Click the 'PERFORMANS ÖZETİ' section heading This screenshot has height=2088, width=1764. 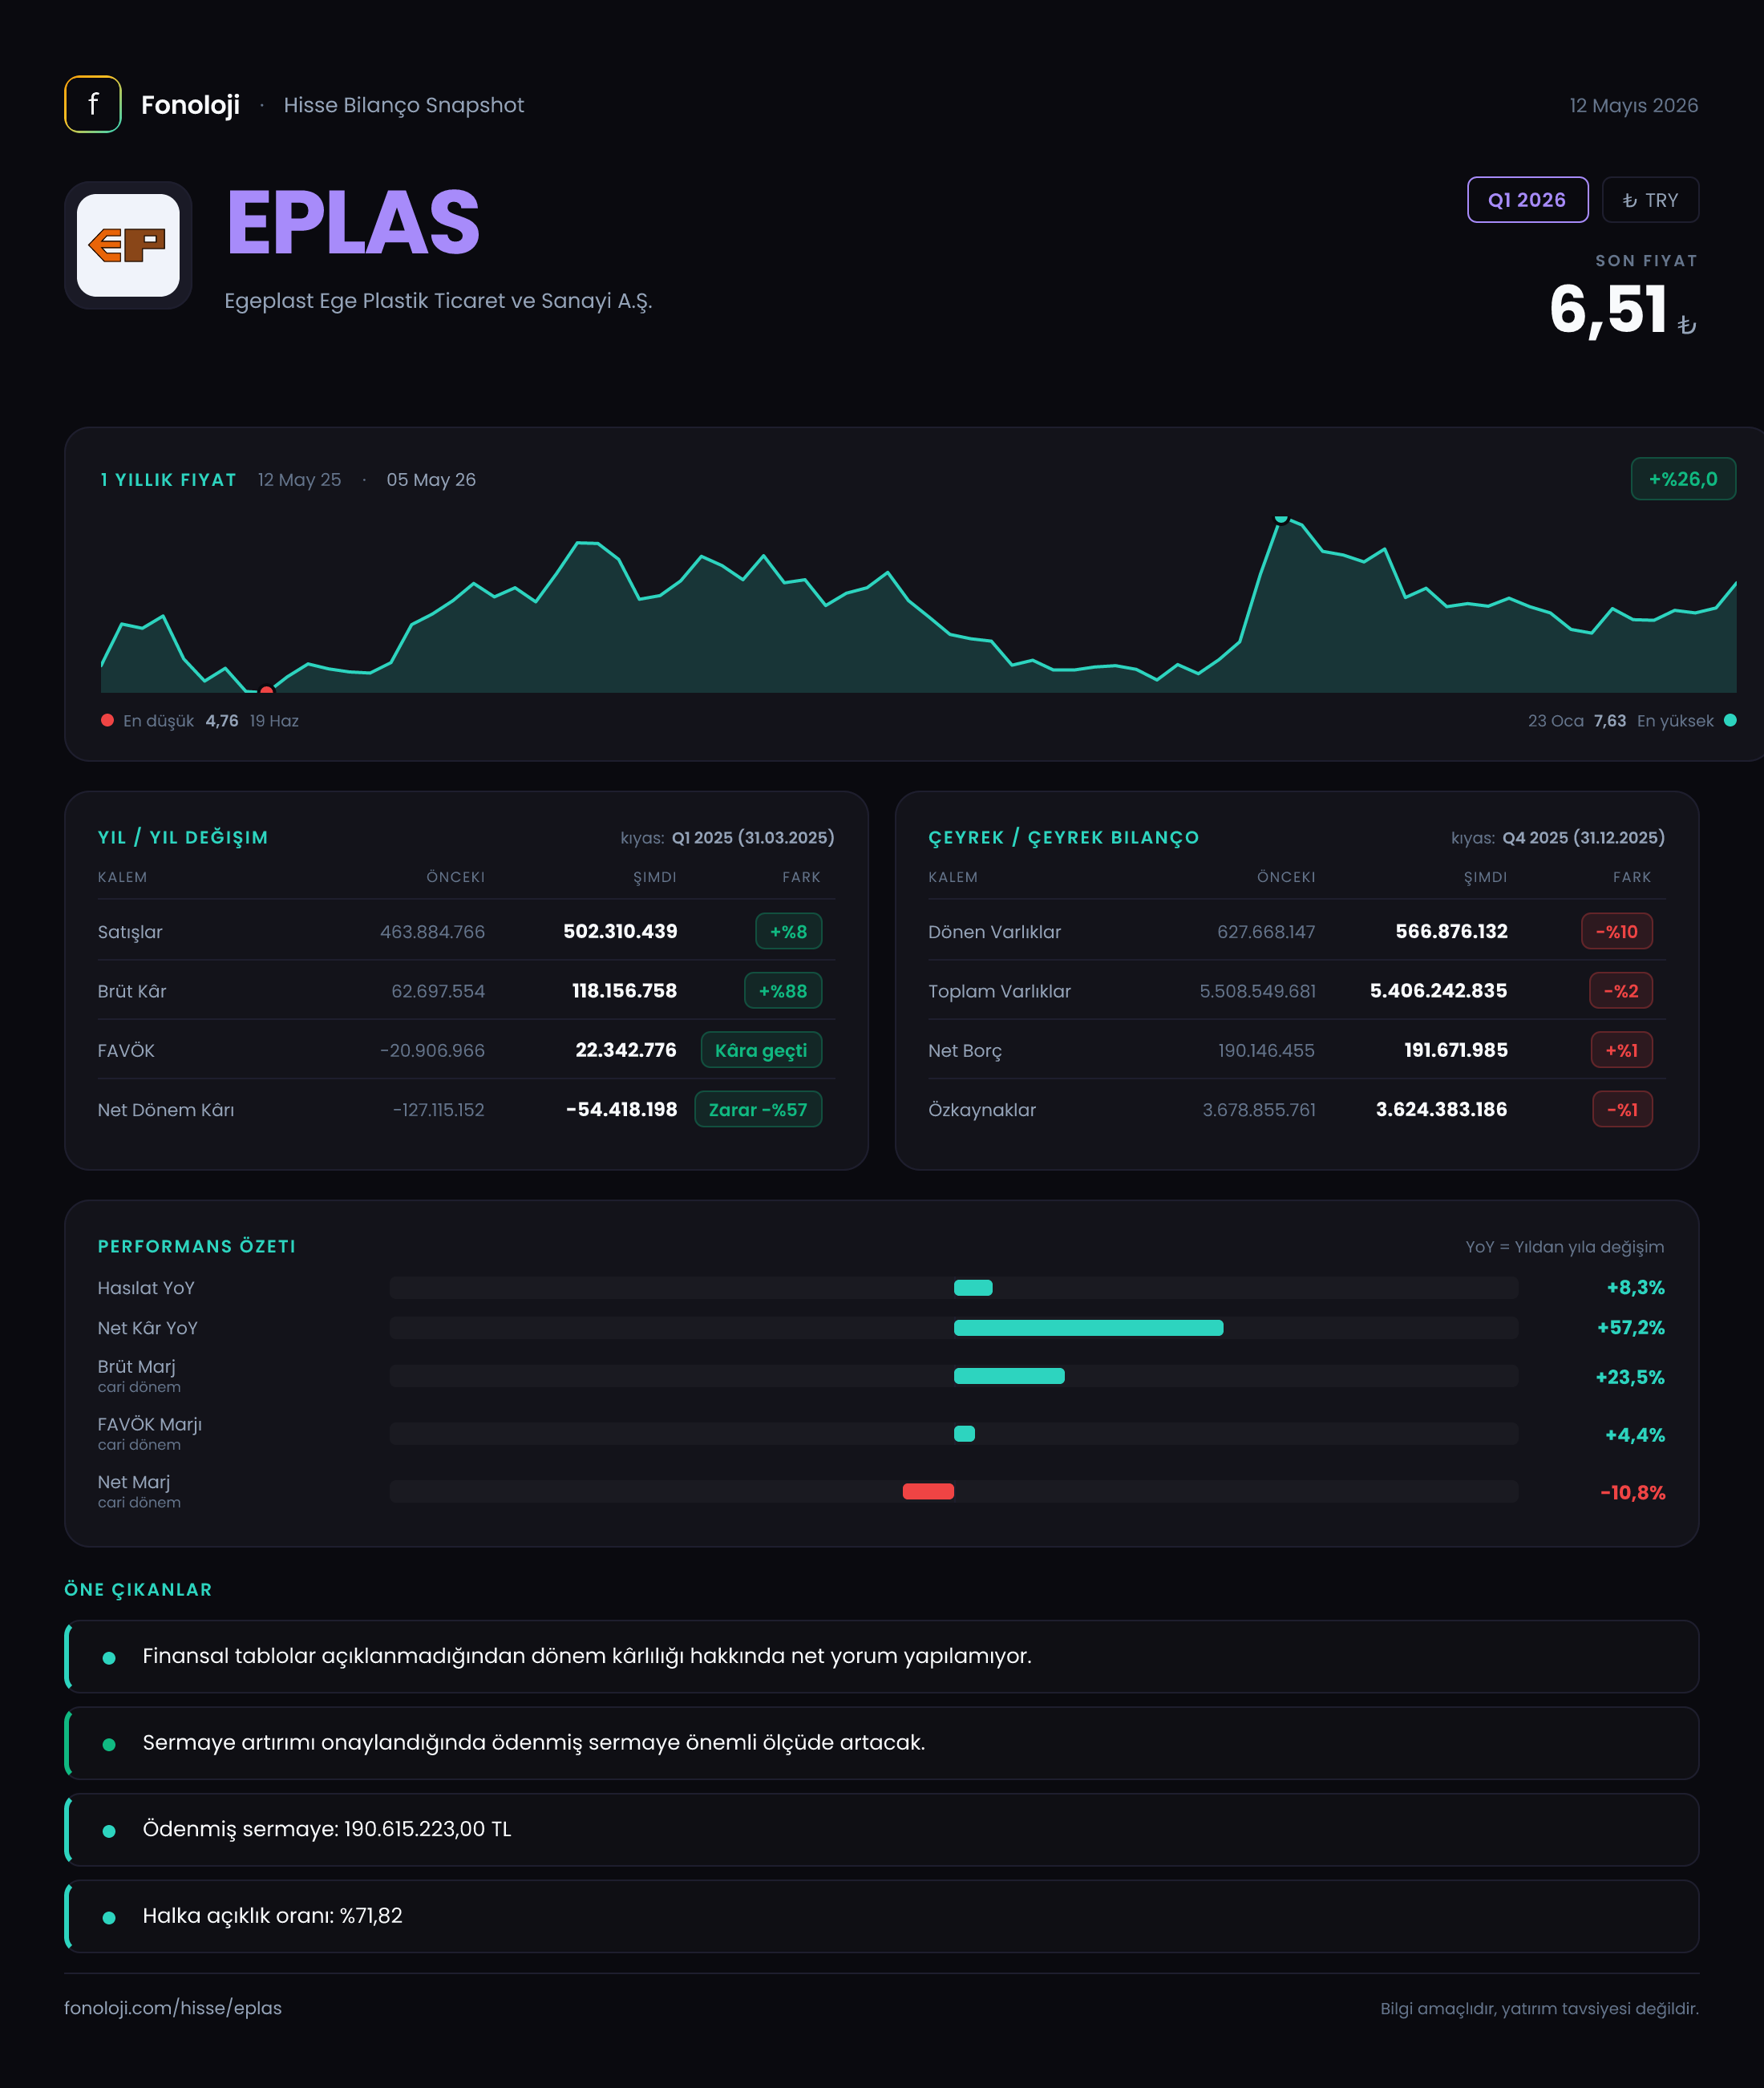pos(197,1246)
